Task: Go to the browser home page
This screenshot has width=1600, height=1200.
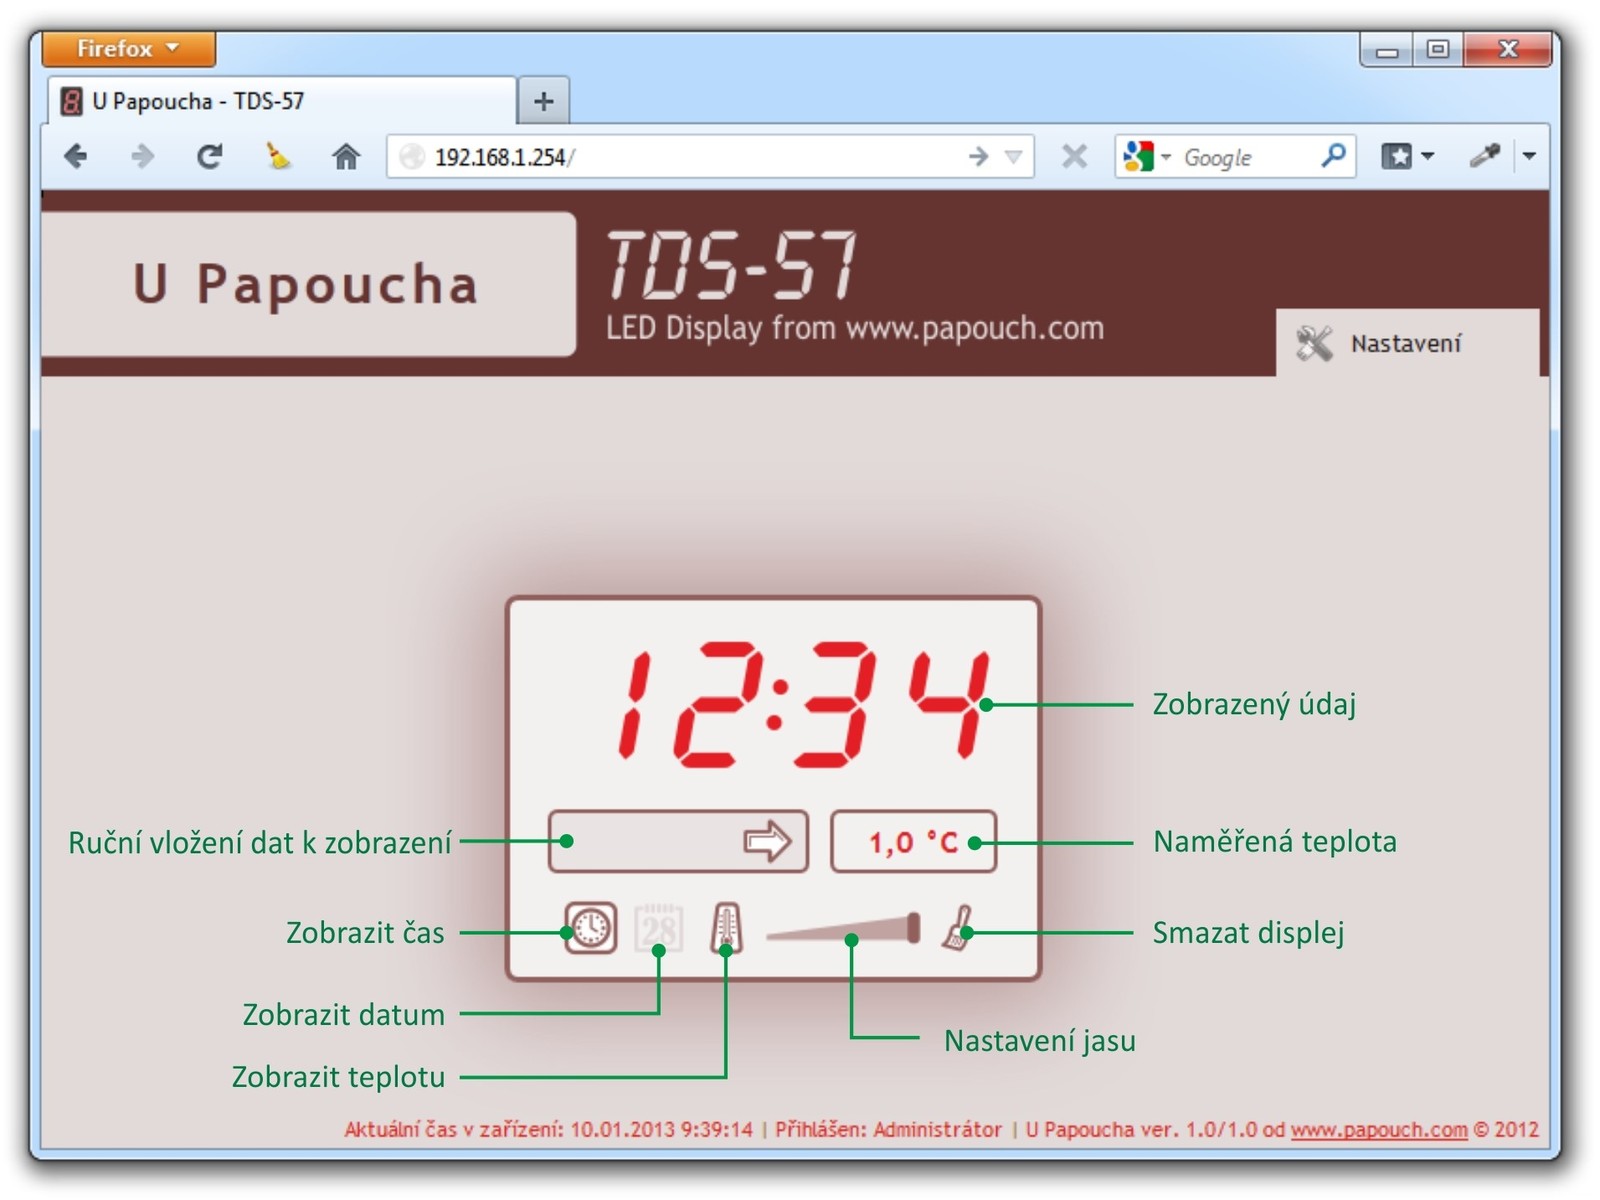Action: pyautogui.click(x=346, y=157)
